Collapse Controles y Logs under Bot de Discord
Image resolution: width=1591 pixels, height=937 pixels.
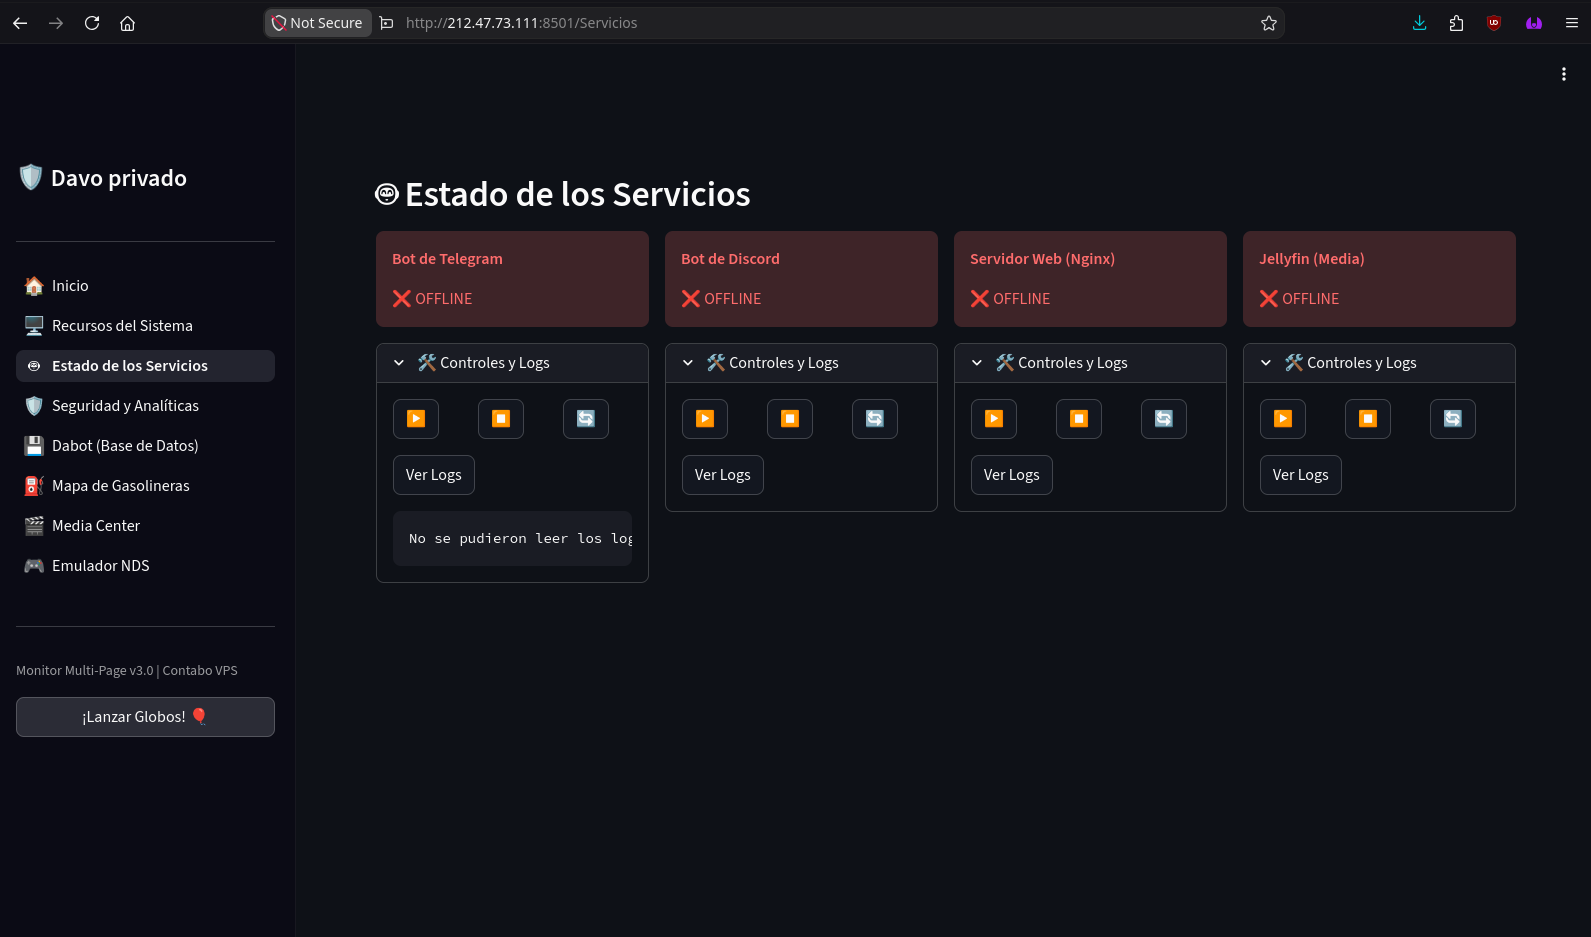(801, 363)
